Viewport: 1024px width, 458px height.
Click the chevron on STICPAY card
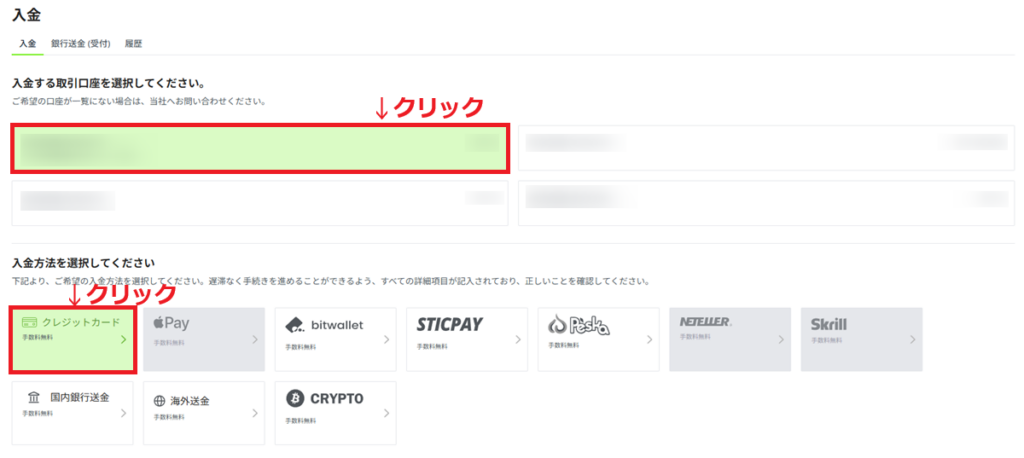tap(518, 340)
